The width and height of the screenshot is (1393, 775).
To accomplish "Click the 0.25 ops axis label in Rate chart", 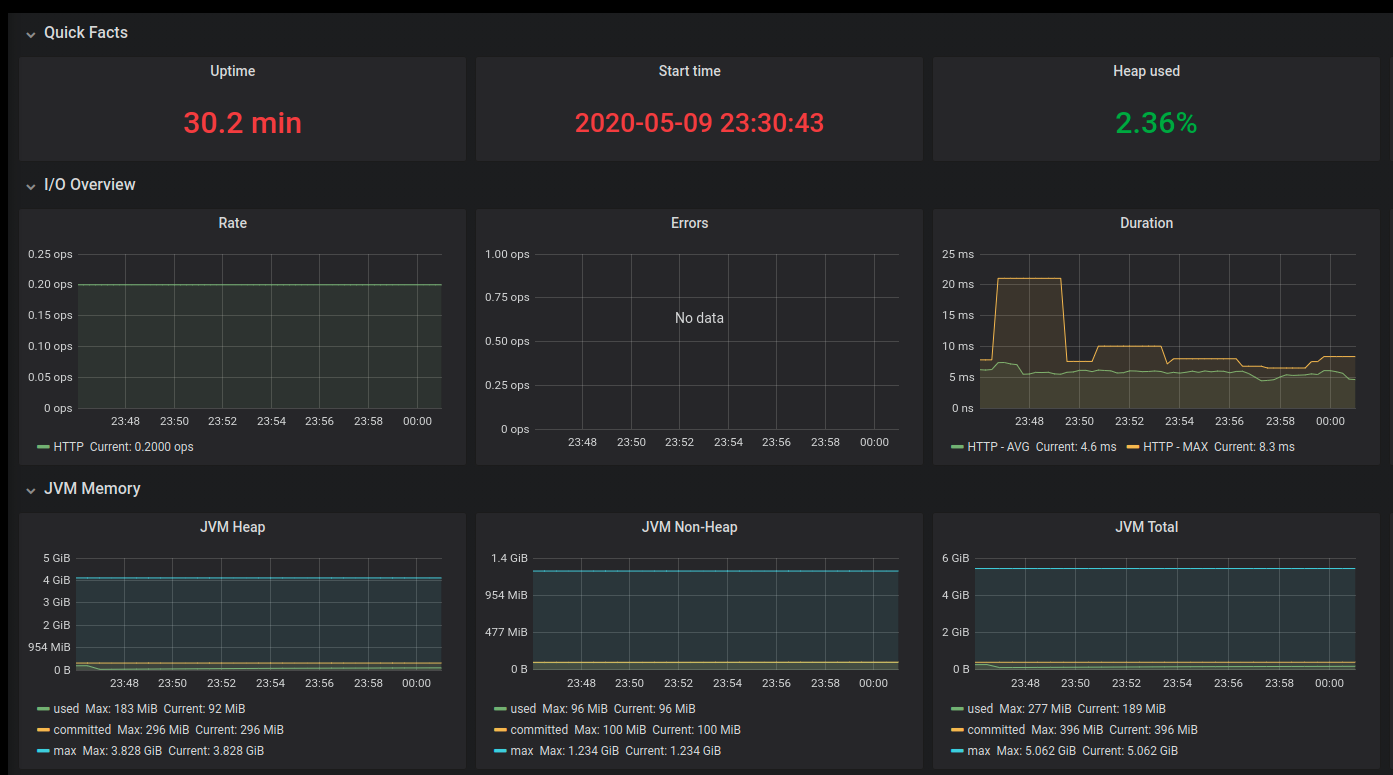I will tap(50, 254).
